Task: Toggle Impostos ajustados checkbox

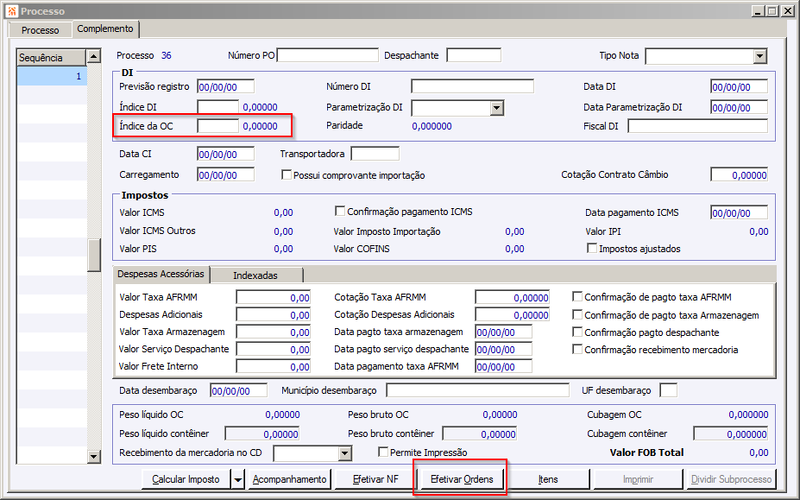Action: point(592,248)
